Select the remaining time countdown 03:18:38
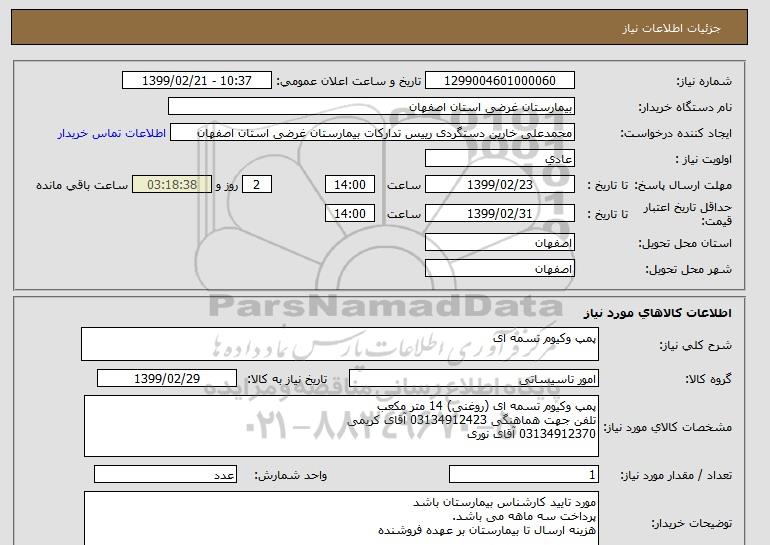 (x=172, y=185)
